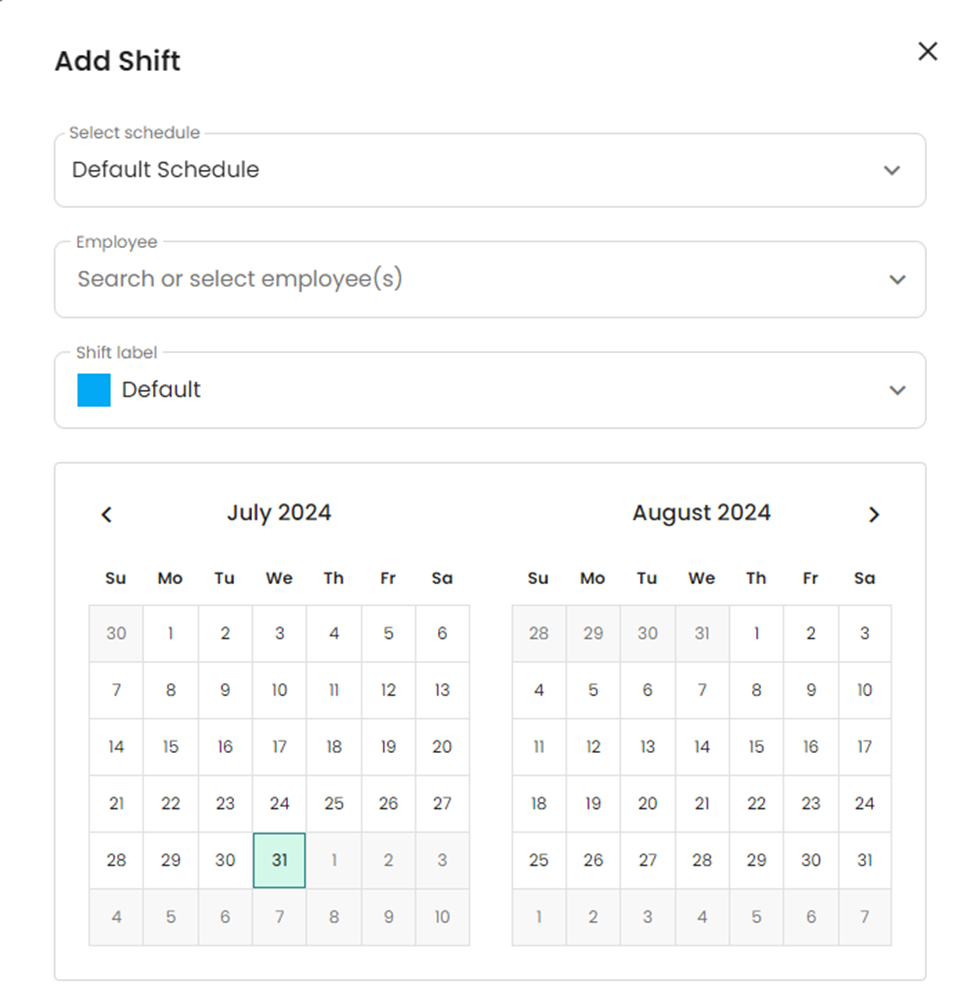
Task: Close the Add Shift dialog
Action: click(927, 51)
